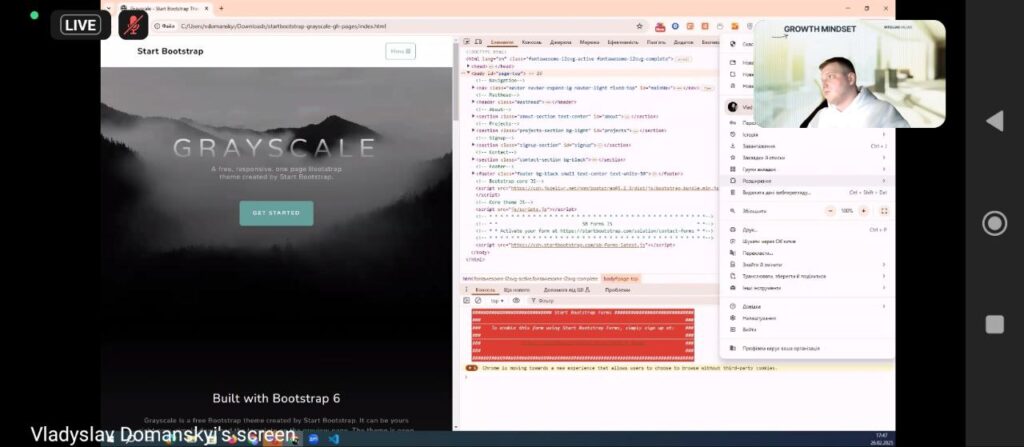Expand the head element node
1024x447 pixels.
coord(468,66)
